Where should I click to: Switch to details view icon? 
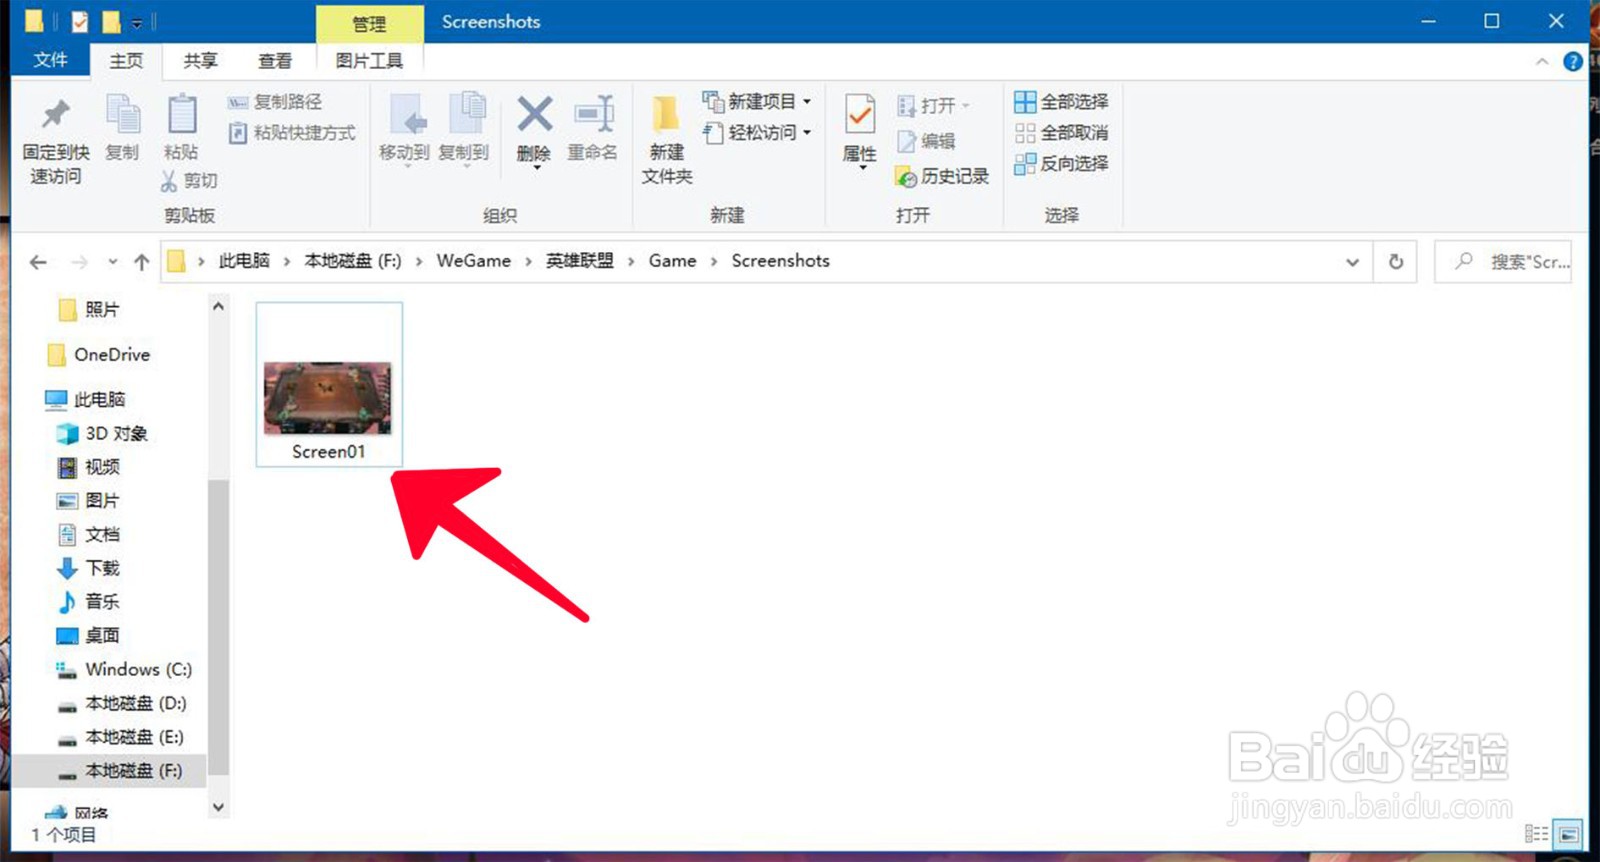[1536, 834]
